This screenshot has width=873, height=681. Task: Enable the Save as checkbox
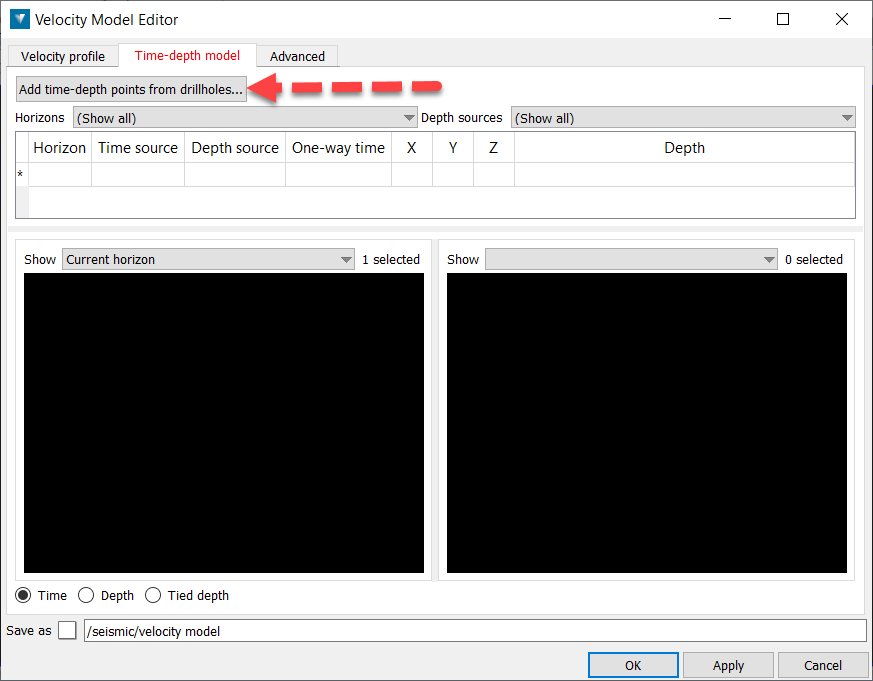(67, 630)
